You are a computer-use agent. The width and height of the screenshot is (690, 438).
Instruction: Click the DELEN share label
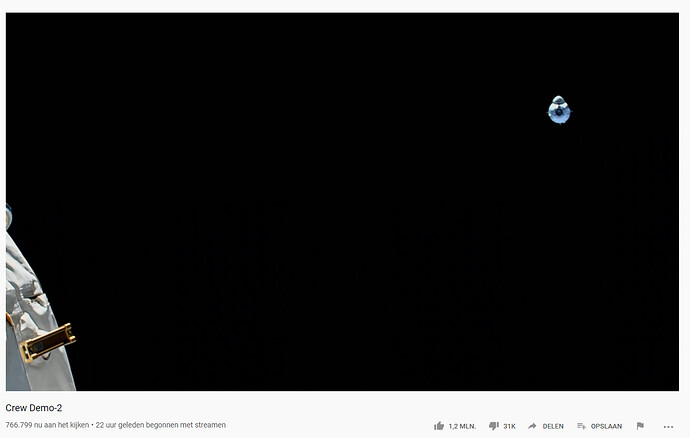tap(553, 426)
